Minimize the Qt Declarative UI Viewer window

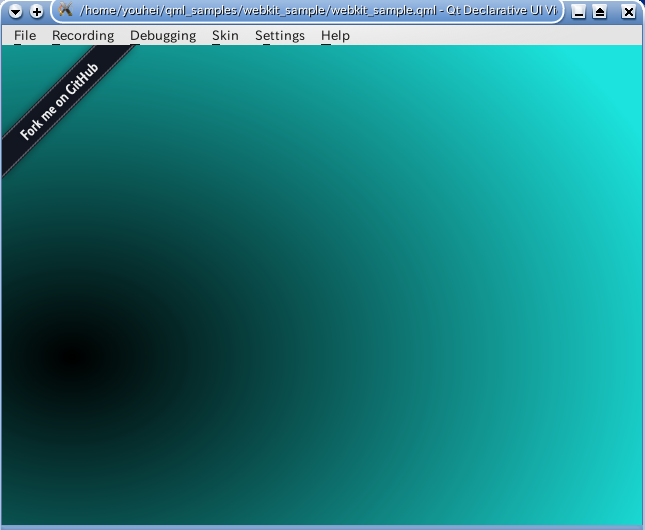[x=579, y=12]
